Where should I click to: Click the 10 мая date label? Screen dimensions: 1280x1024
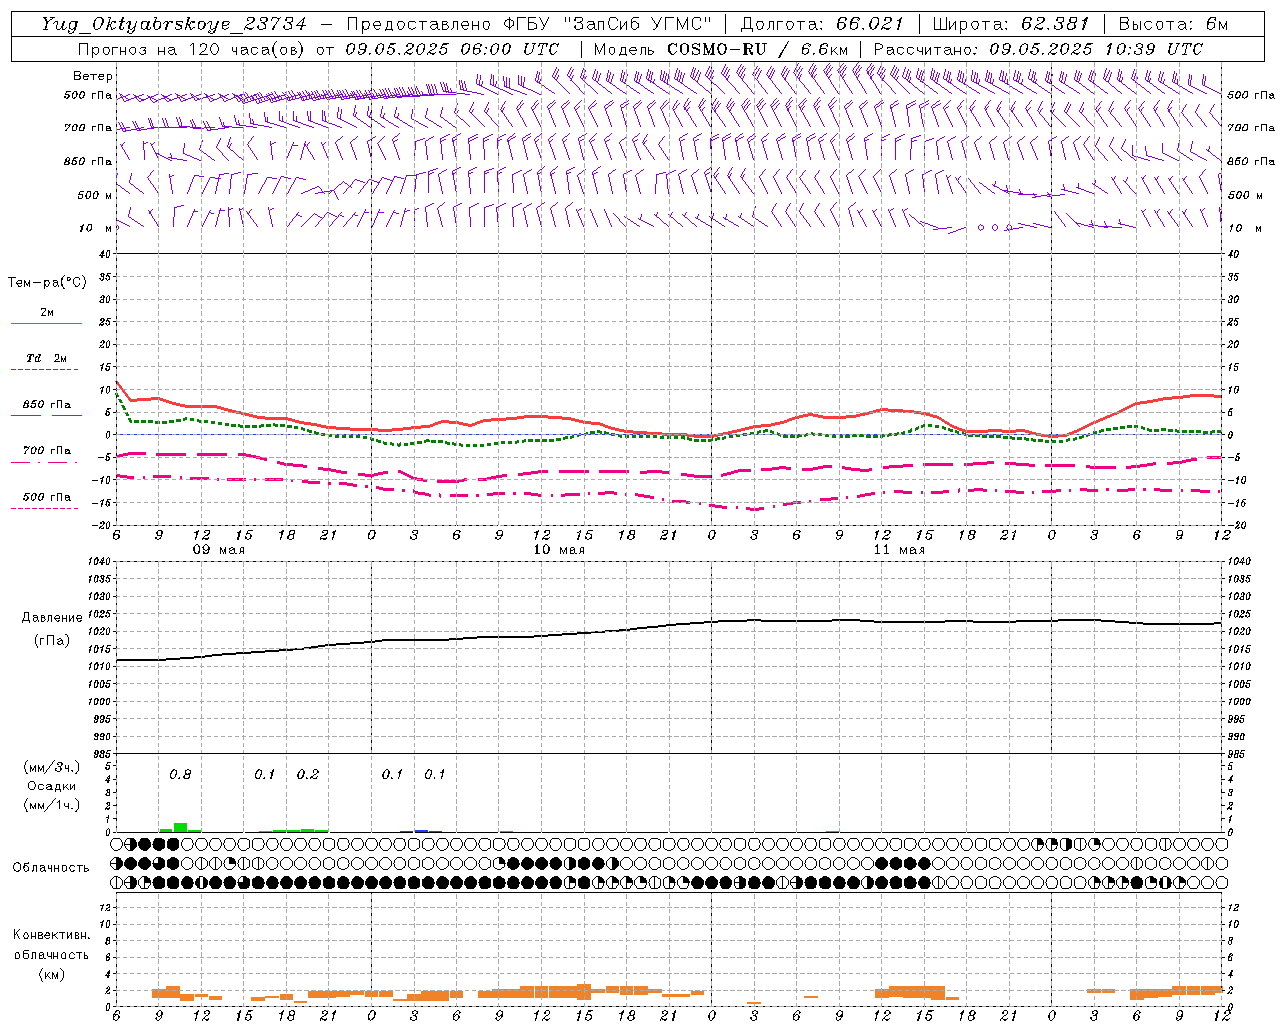tap(559, 550)
